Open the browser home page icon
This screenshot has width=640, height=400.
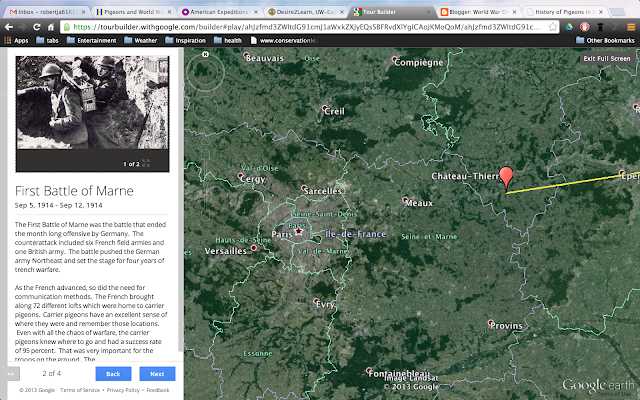(51, 27)
